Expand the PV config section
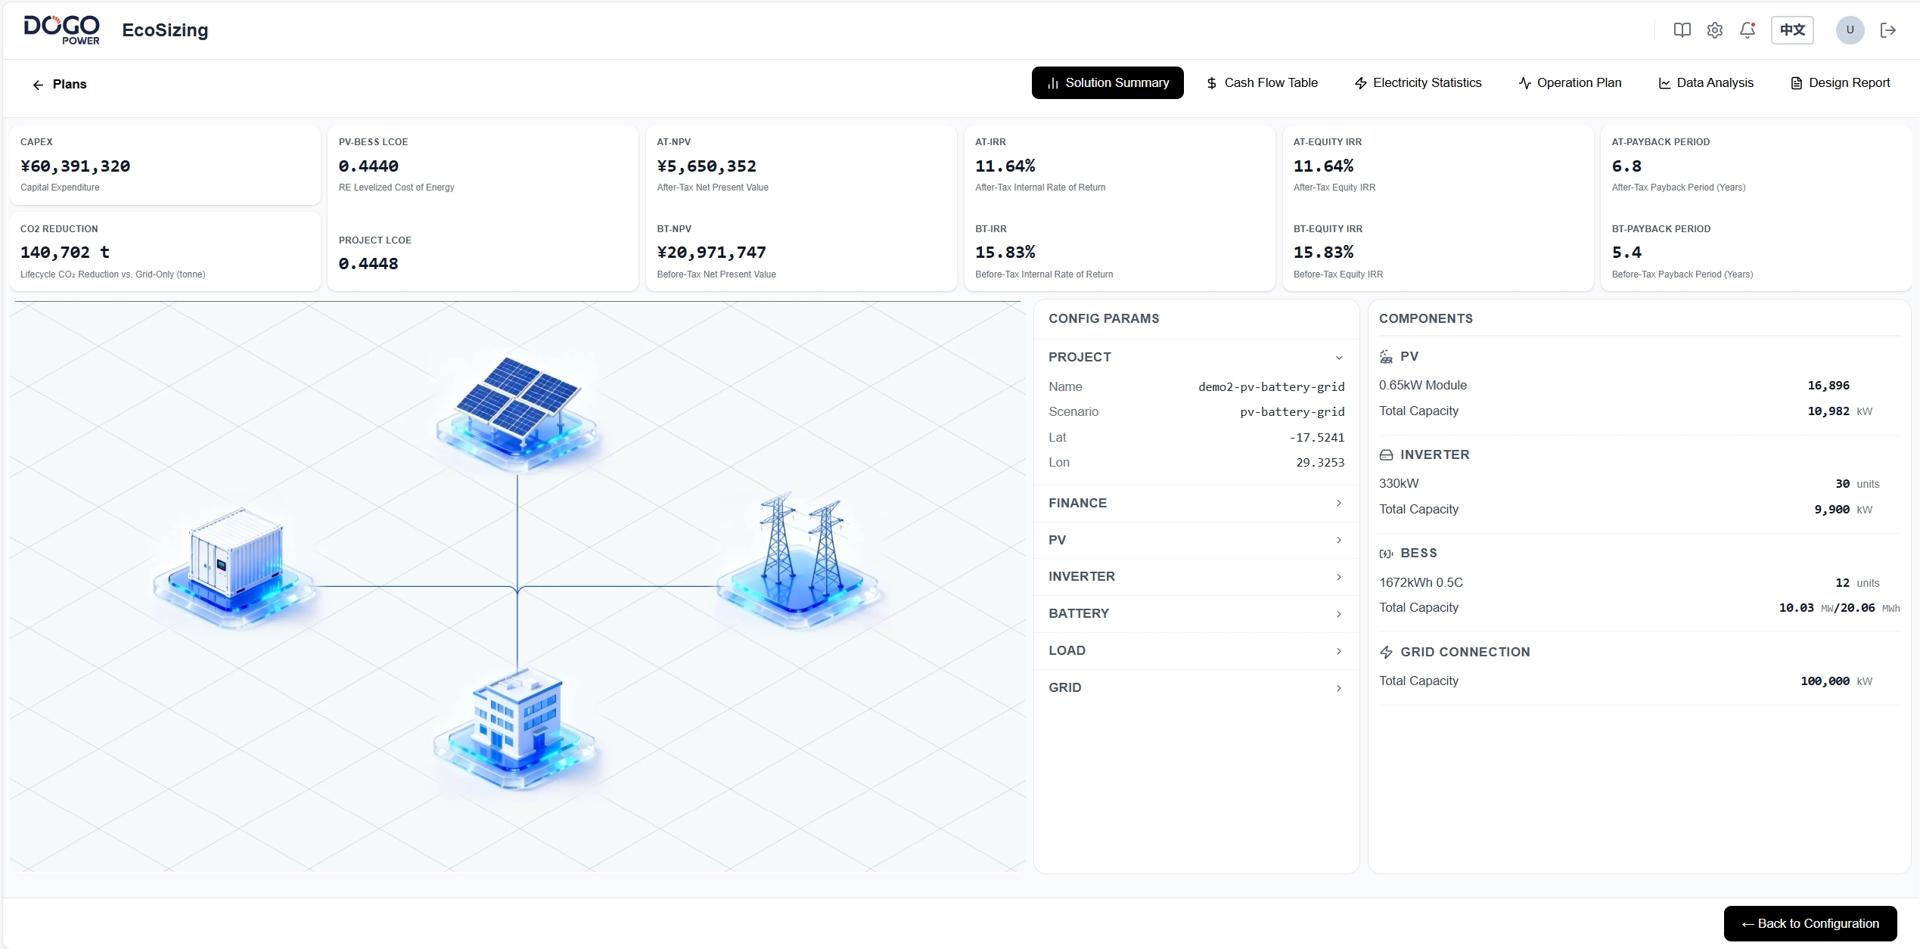Image resolution: width=1920 pixels, height=949 pixels. pos(1196,540)
